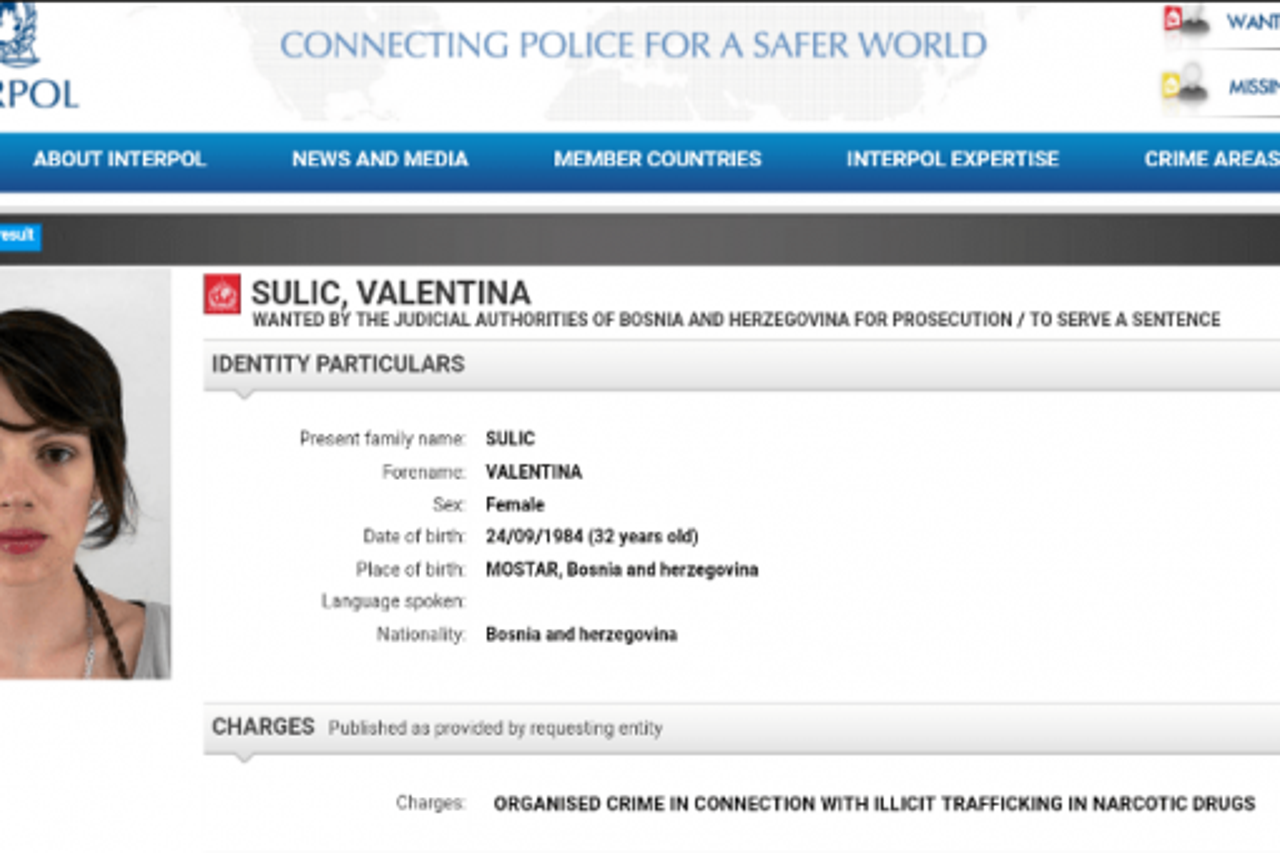Click the arrow below the Charges heading
This screenshot has height=853, width=1280.
pos(243,758)
